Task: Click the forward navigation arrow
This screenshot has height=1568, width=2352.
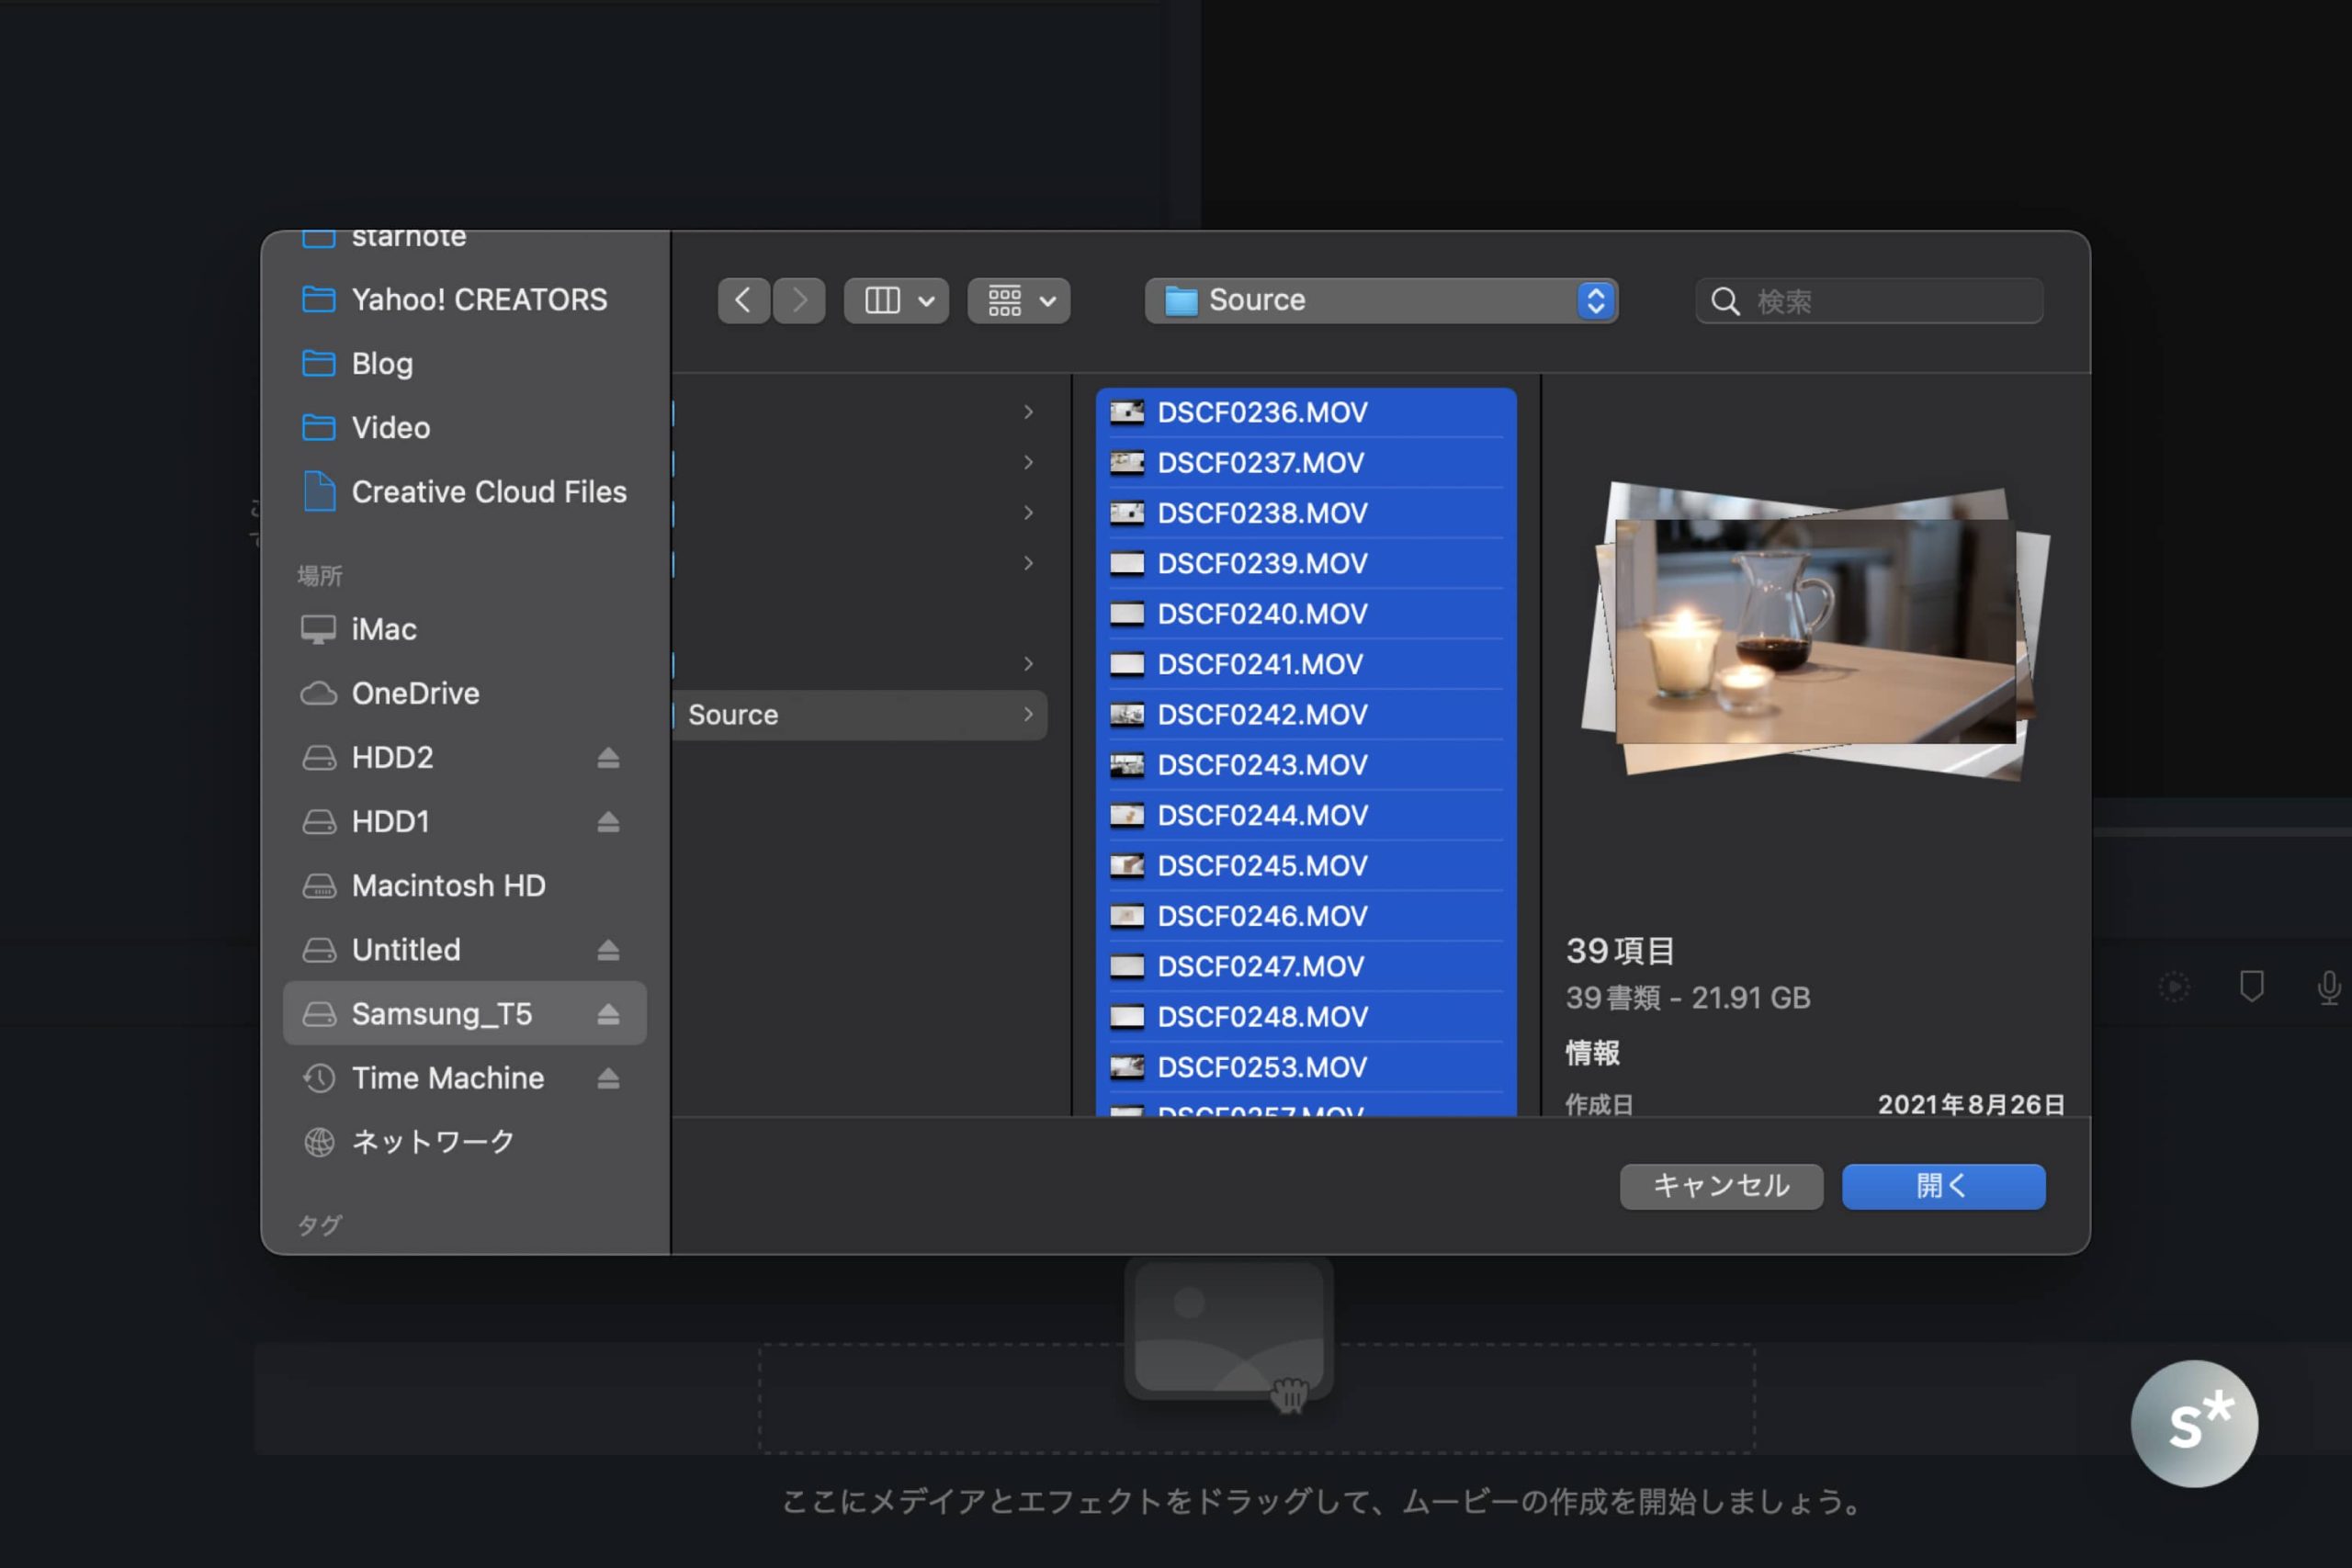Action: [799, 300]
